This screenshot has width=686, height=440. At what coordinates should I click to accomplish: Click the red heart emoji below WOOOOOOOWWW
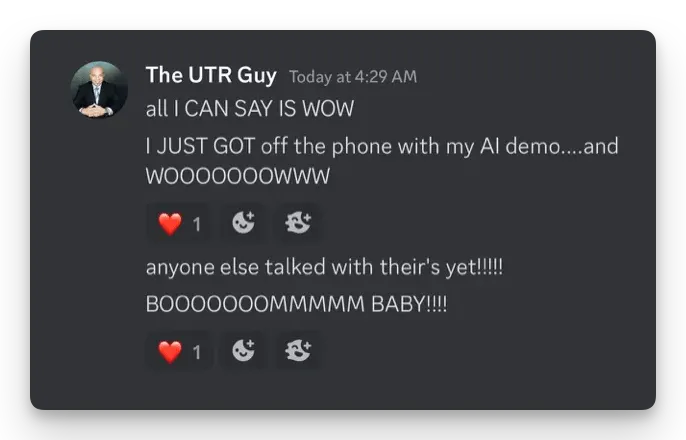[170, 224]
